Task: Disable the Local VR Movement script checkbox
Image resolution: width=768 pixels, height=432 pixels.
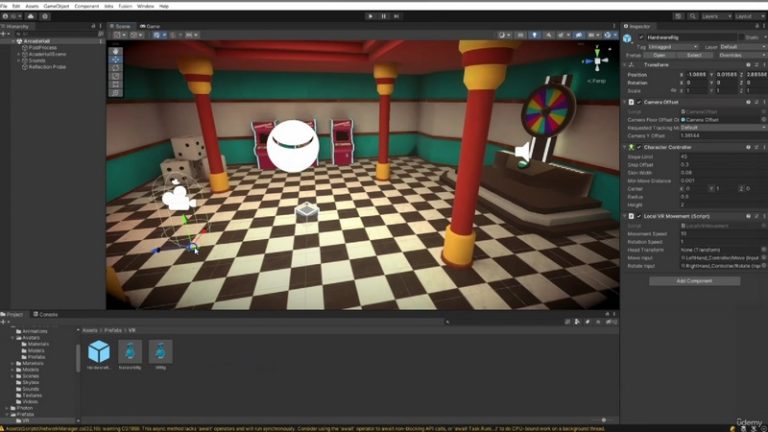Action: [x=639, y=216]
